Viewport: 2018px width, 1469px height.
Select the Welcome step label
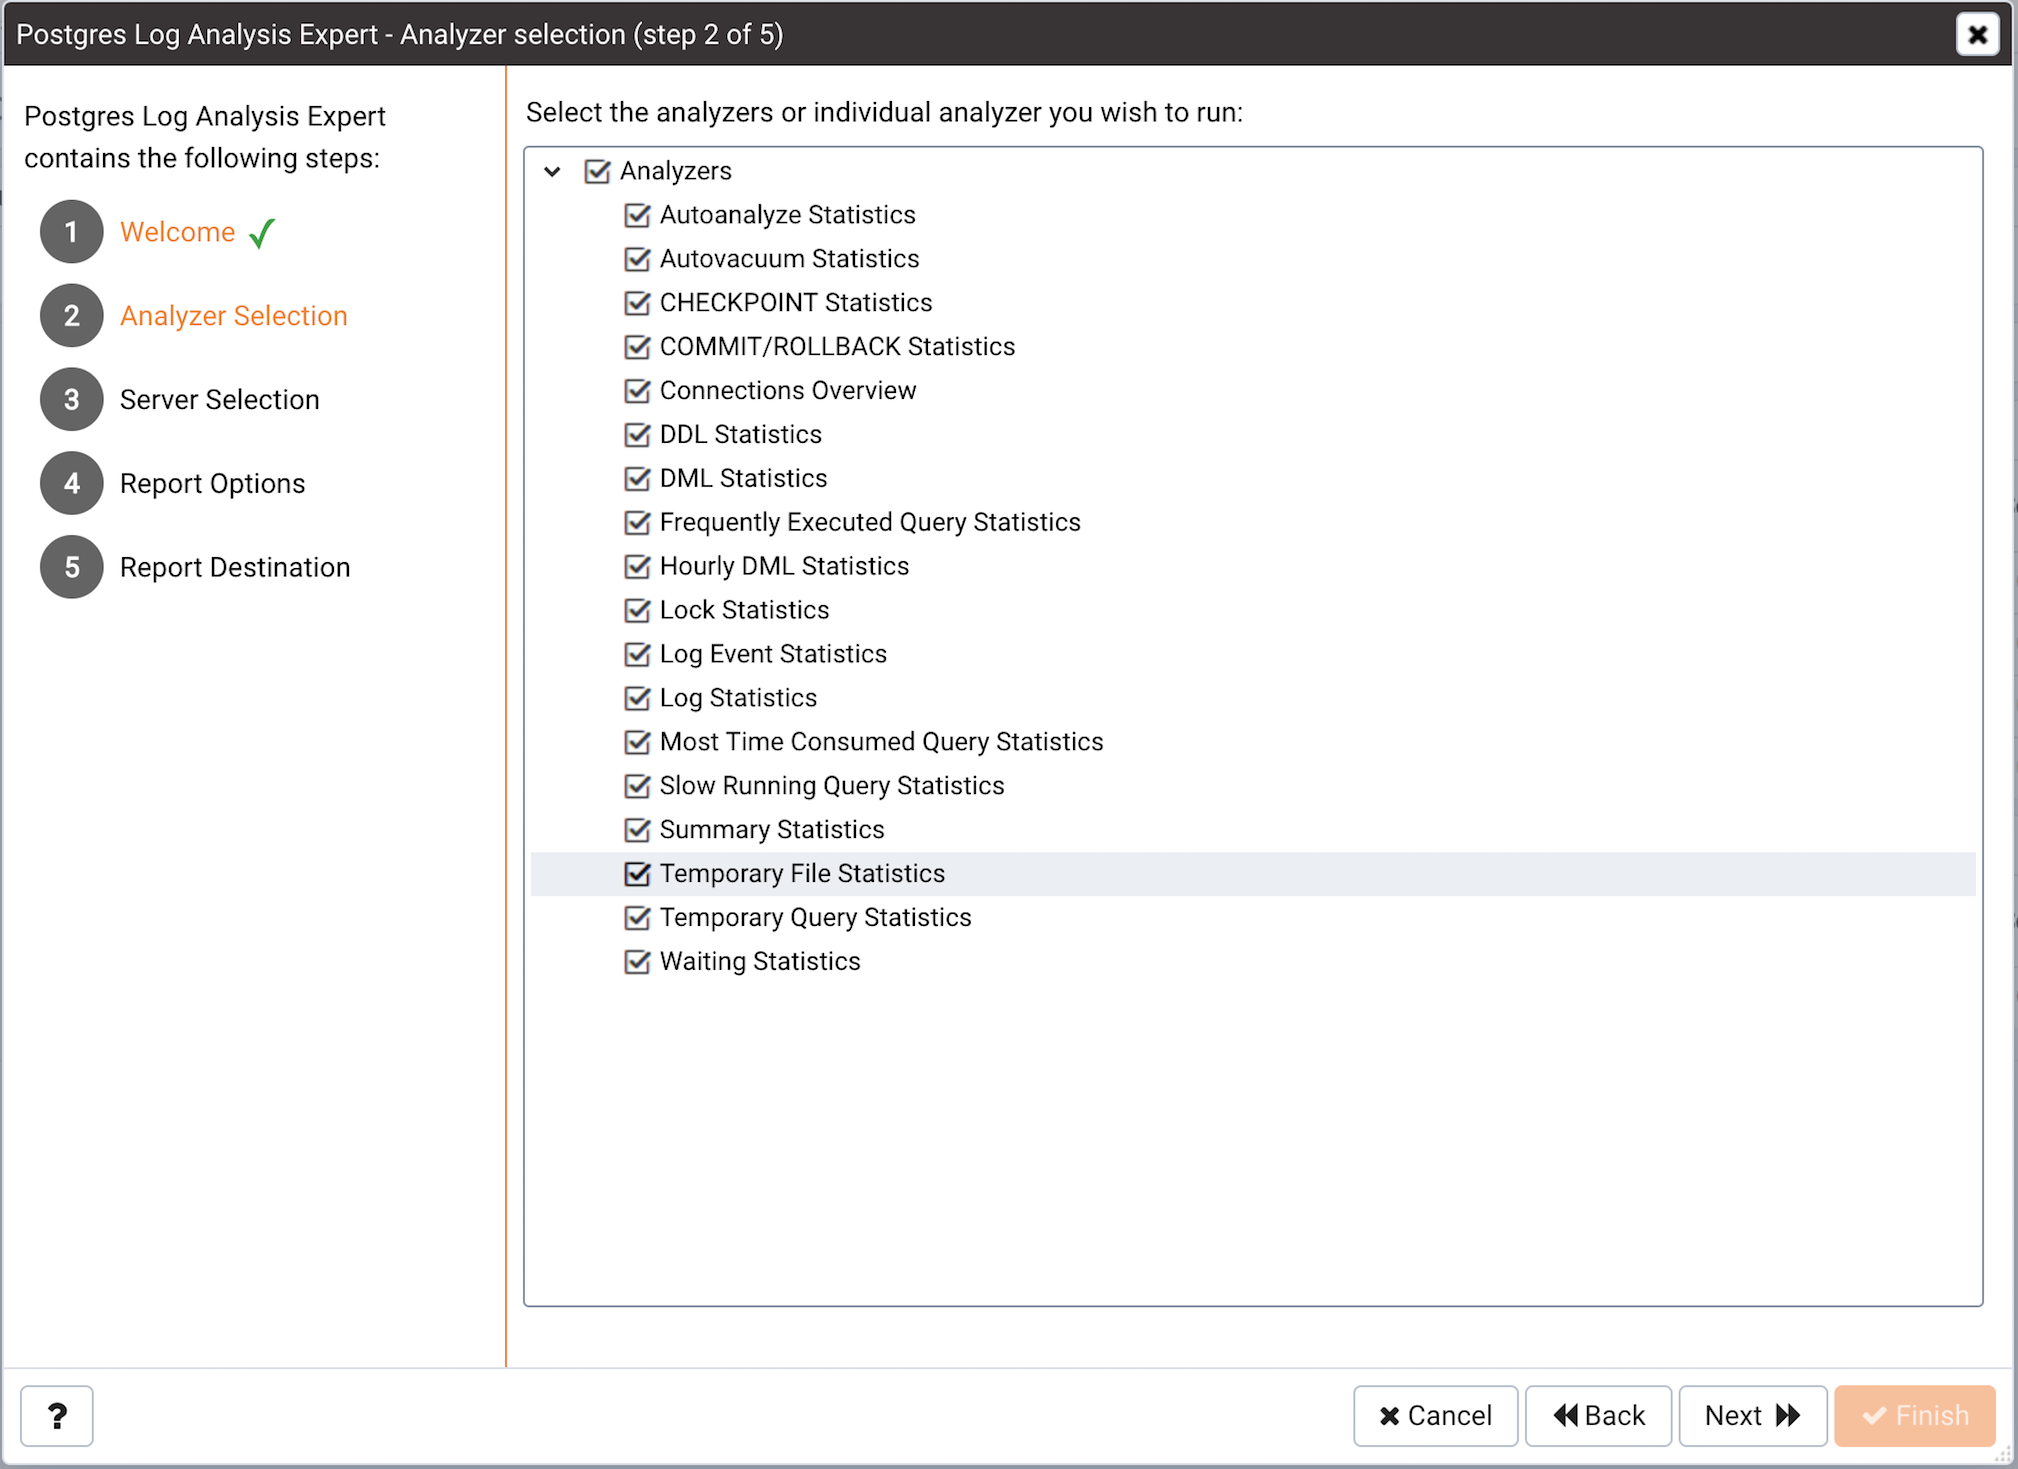point(178,232)
